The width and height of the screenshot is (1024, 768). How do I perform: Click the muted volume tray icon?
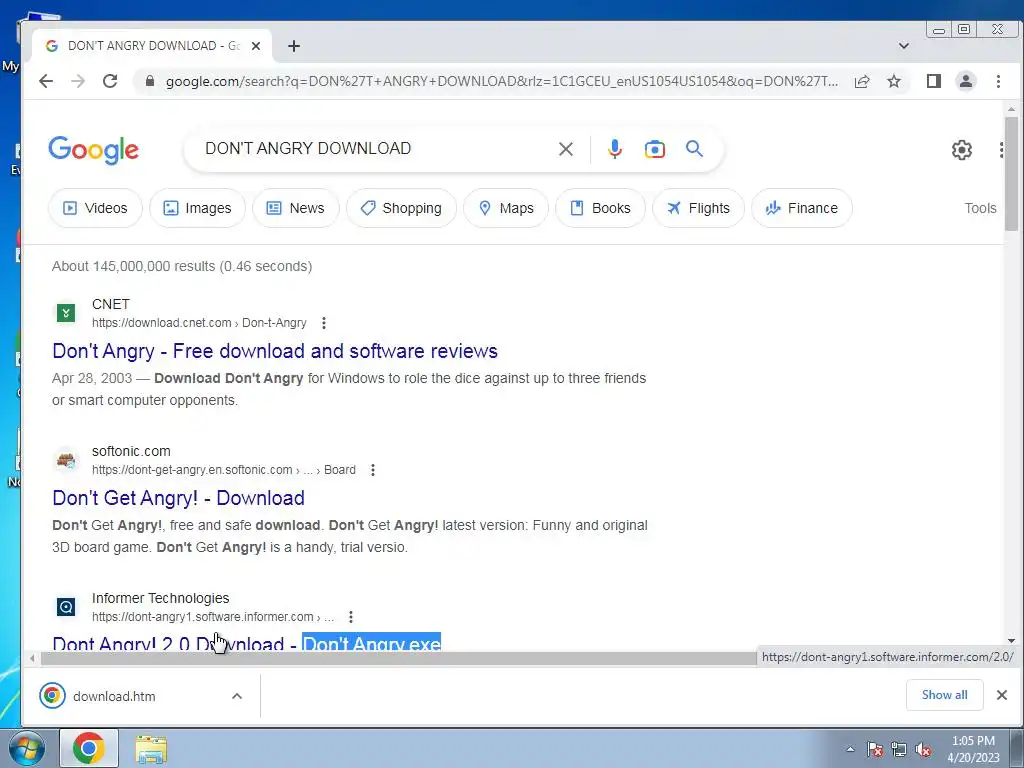923,750
